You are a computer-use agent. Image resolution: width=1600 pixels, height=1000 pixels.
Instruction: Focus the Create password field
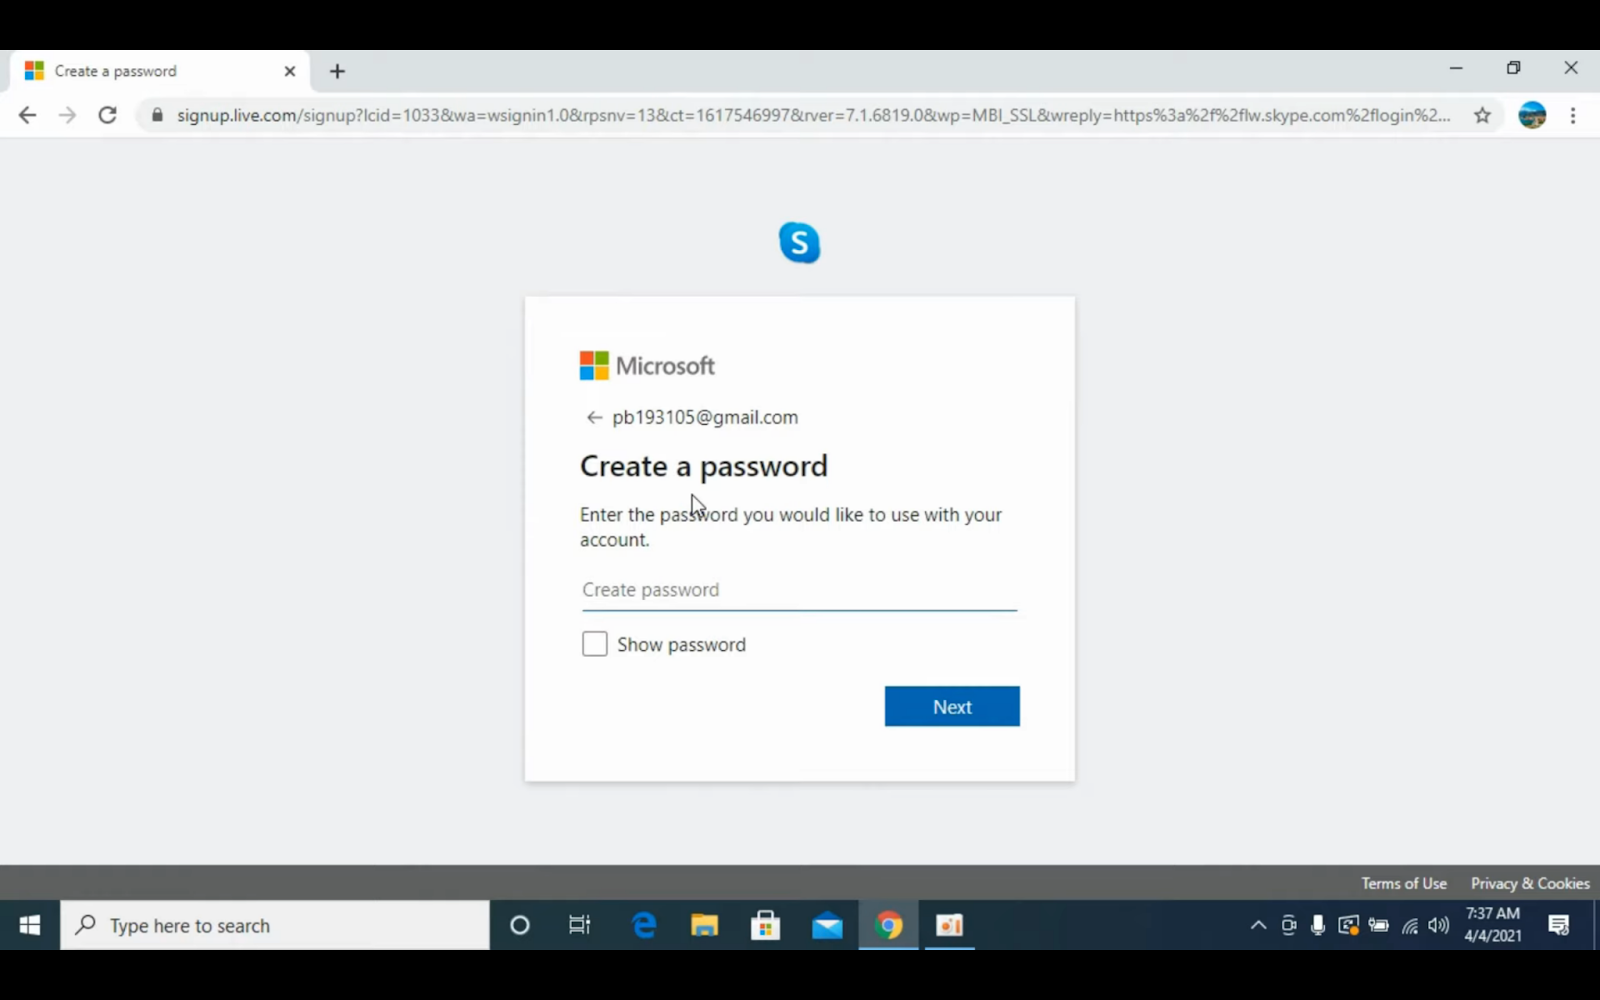(x=799, y=590)
